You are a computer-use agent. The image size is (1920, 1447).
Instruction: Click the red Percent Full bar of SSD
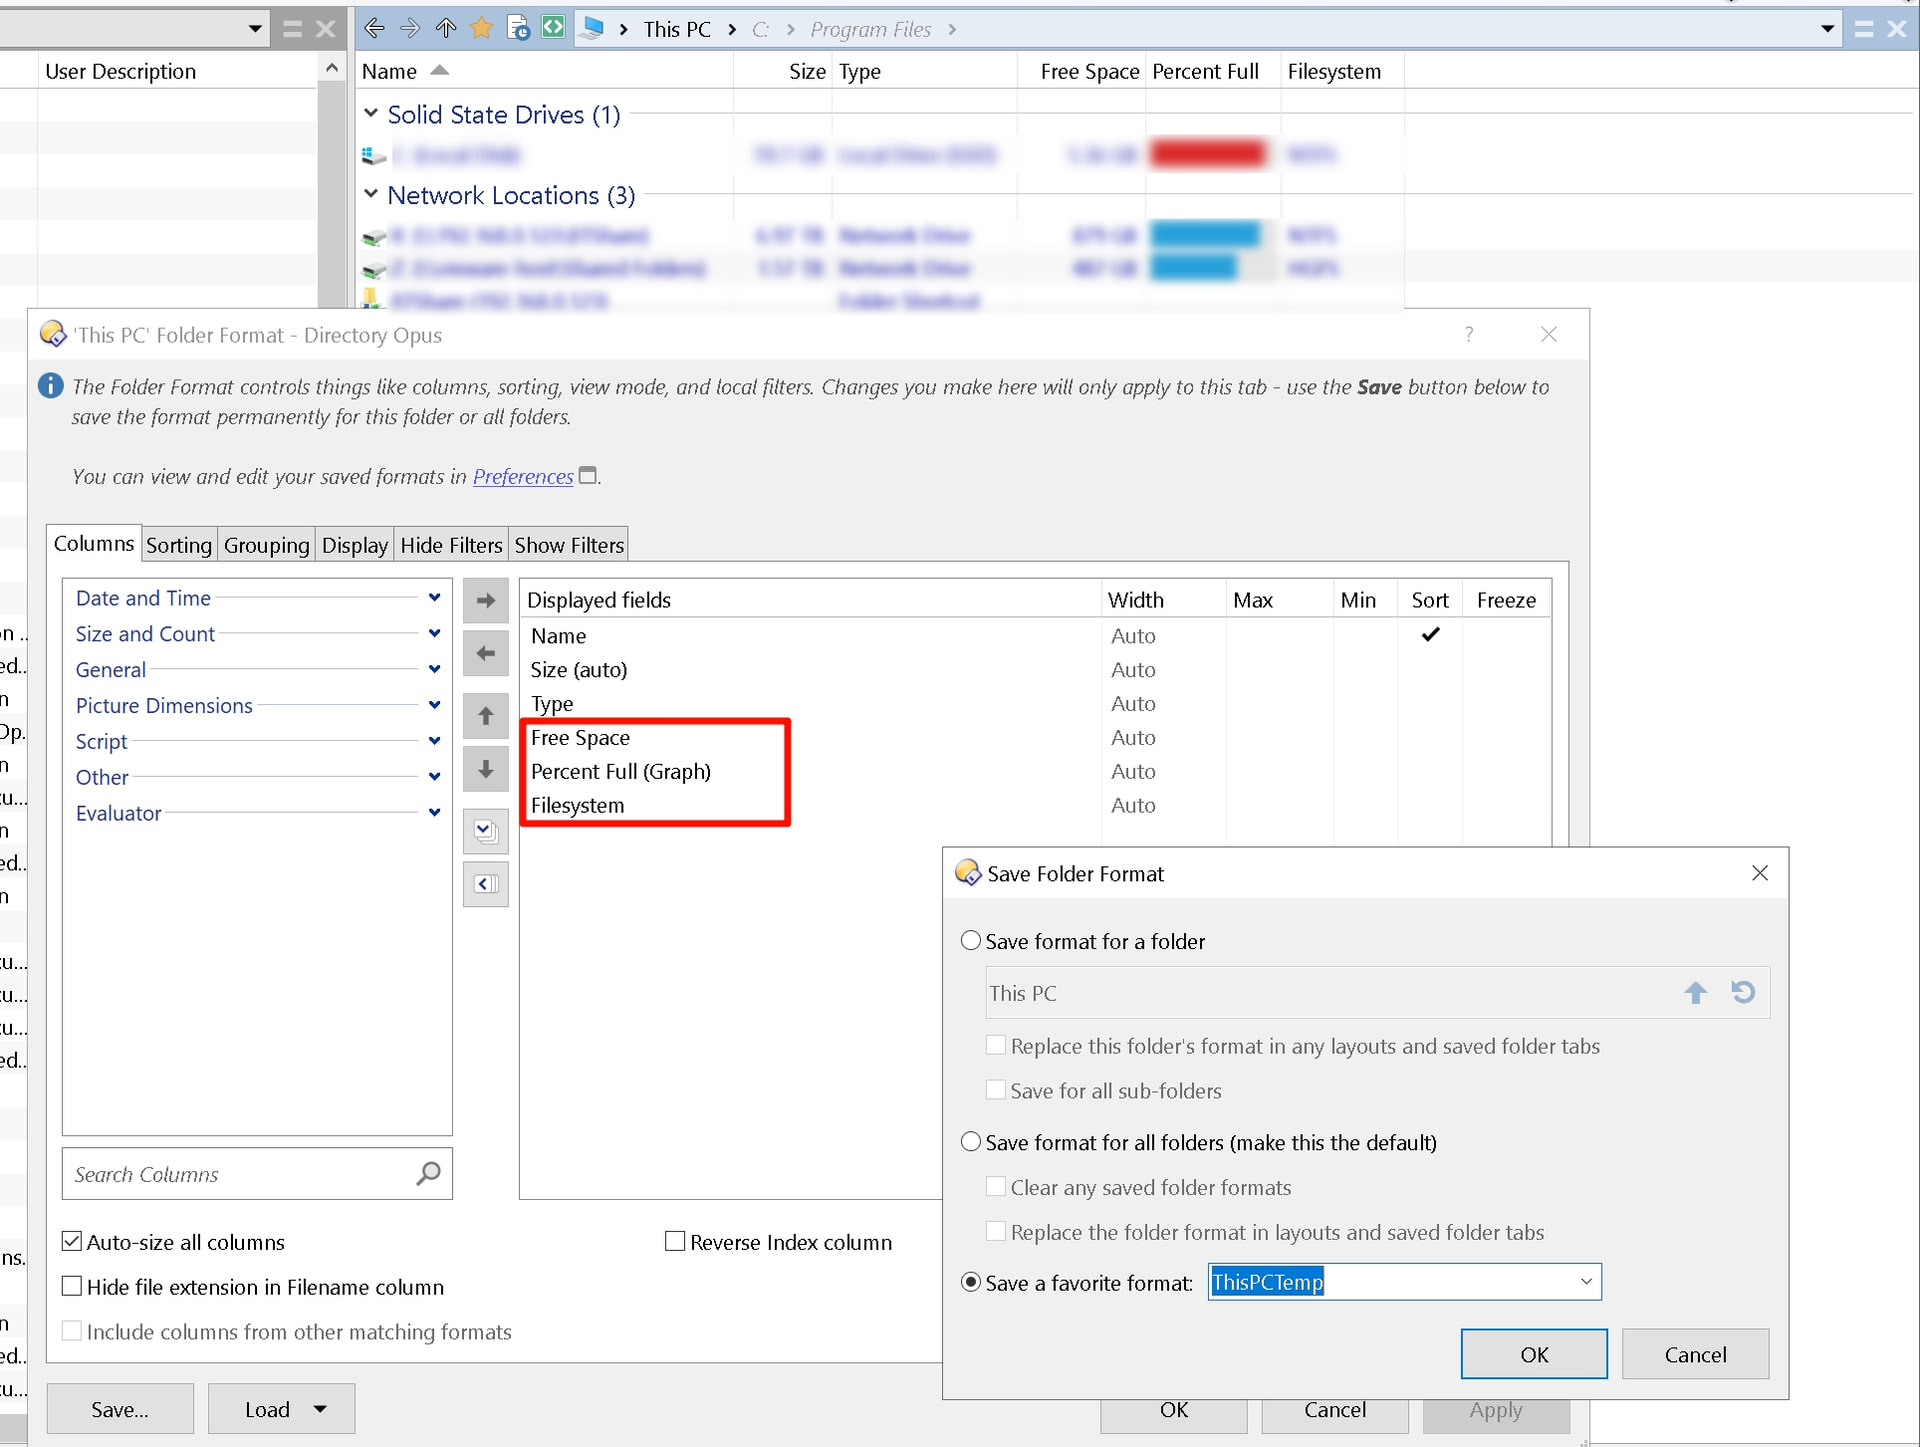coord(1207,154)
